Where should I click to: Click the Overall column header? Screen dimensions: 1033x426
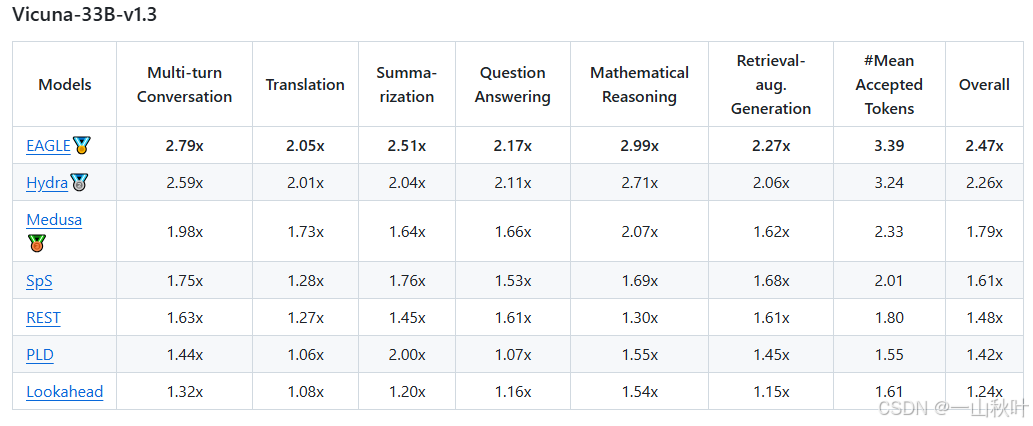984,85
